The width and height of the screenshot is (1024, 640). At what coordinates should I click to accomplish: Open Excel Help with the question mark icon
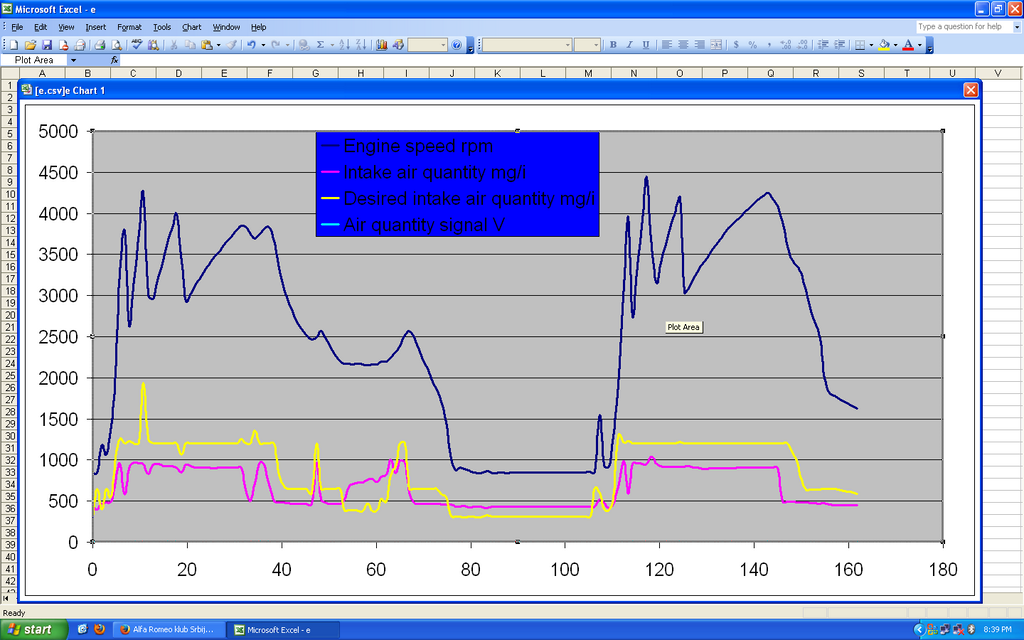click(456, 44)
